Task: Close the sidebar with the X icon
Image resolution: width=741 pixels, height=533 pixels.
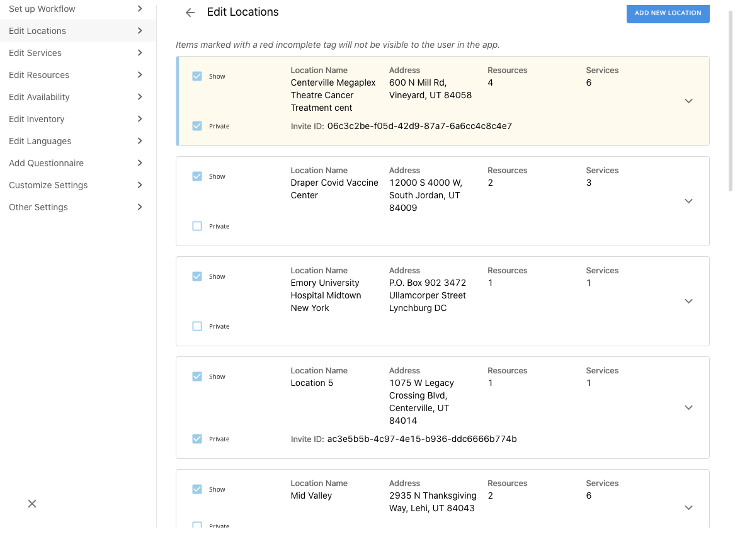Action: tap(32, 504)
